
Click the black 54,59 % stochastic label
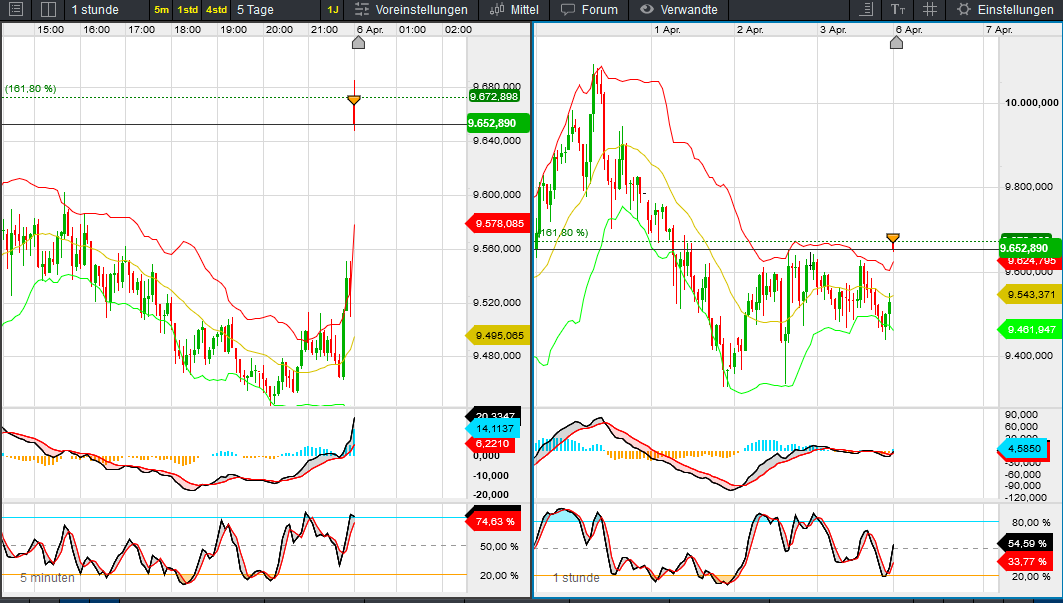(1025, 543)
